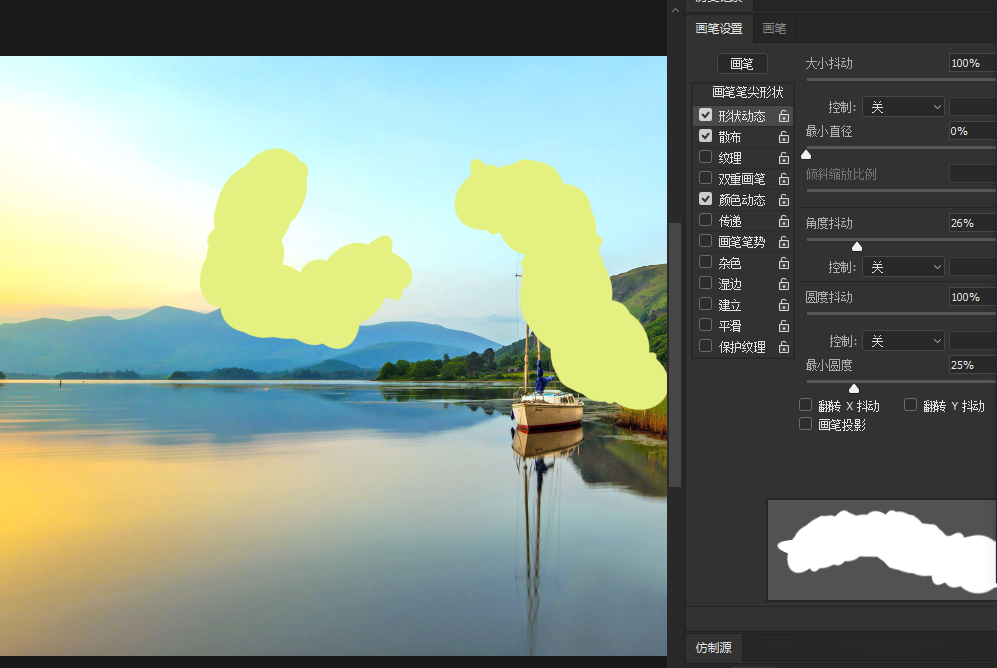This screenshot has width=997, height=668.
Task: Click the 颜色动态 label in brush settings
Action: tap(742, 200)
